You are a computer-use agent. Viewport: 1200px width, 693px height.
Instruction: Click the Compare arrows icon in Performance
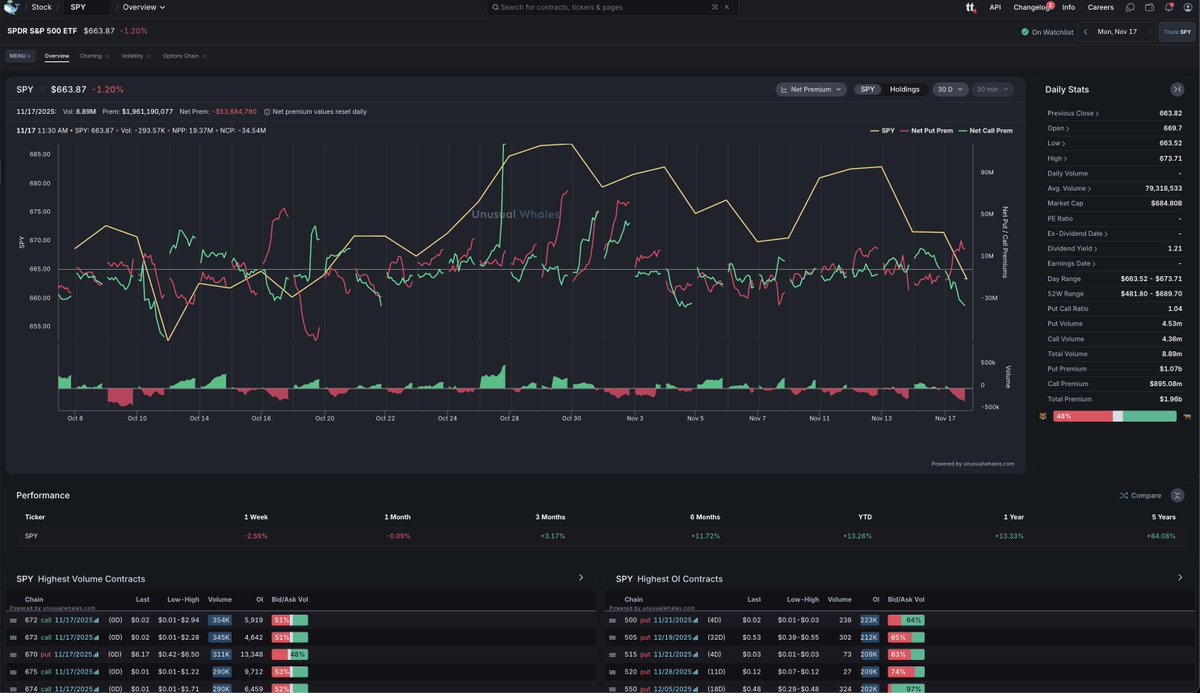(x=1124, y=495)
